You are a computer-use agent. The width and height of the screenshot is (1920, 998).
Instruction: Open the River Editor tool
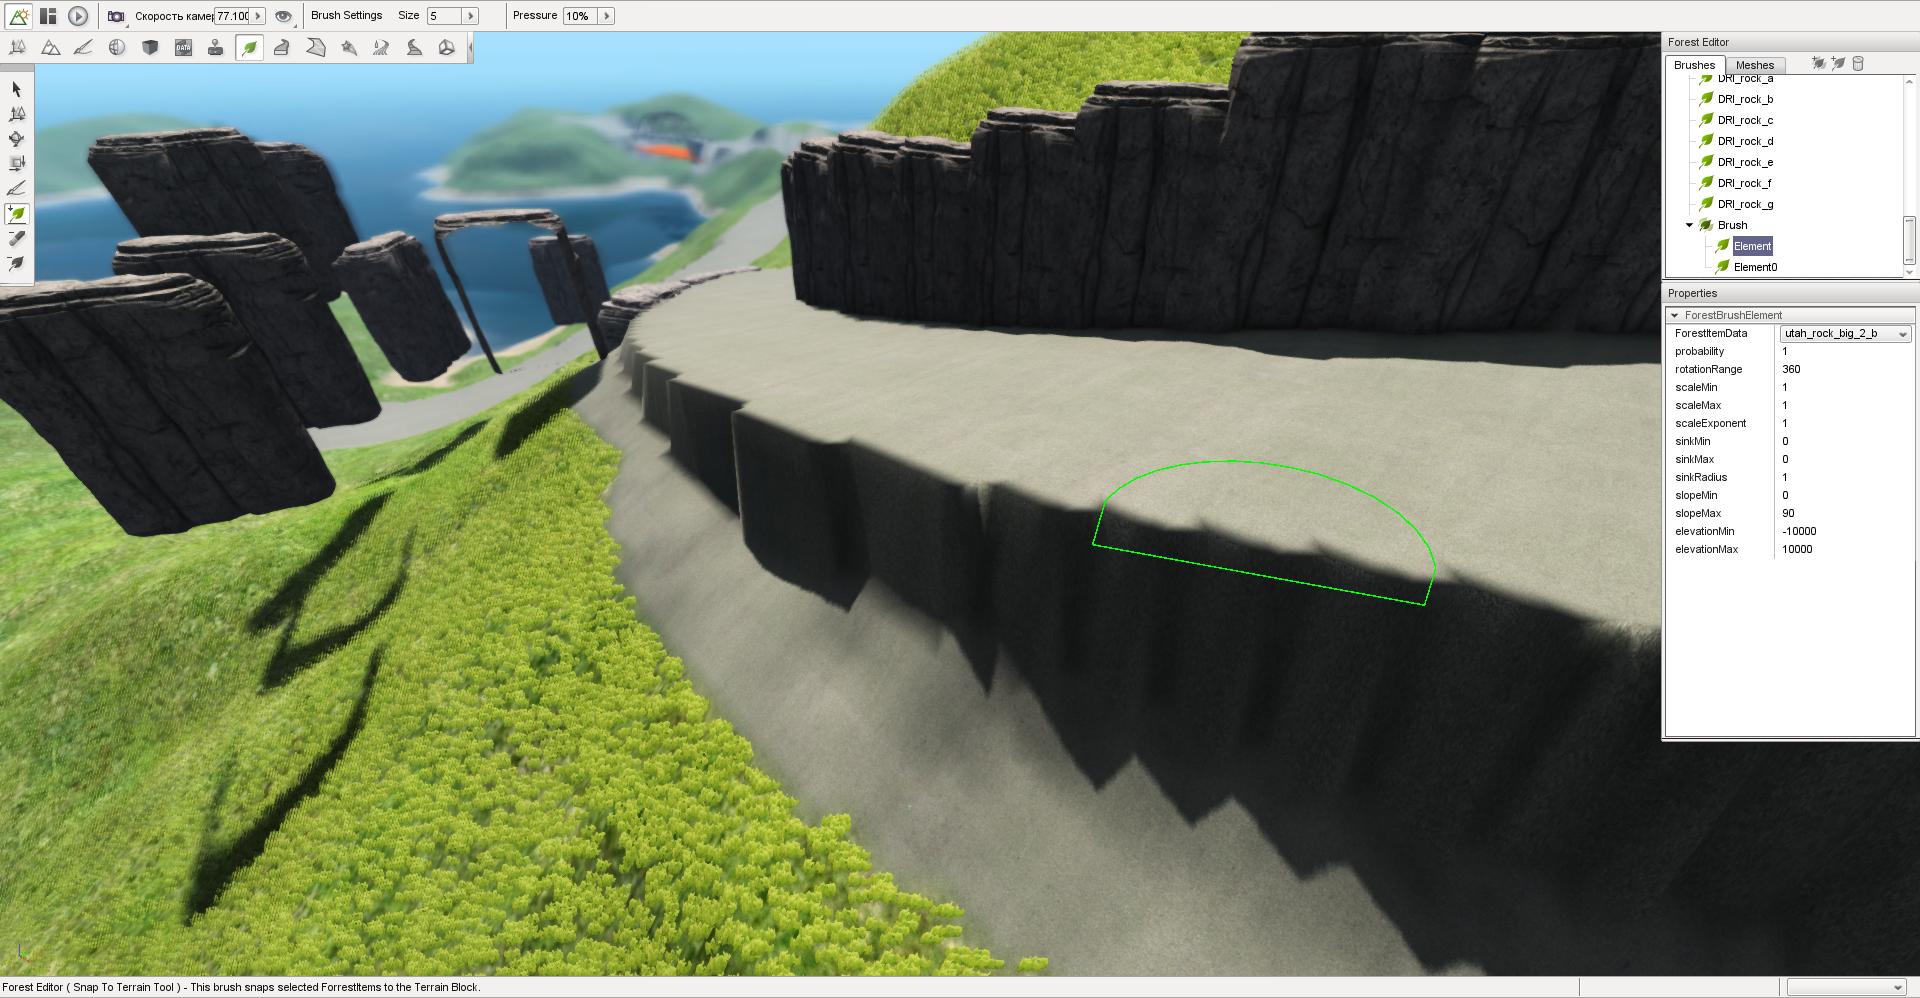[x=381, y=47]
